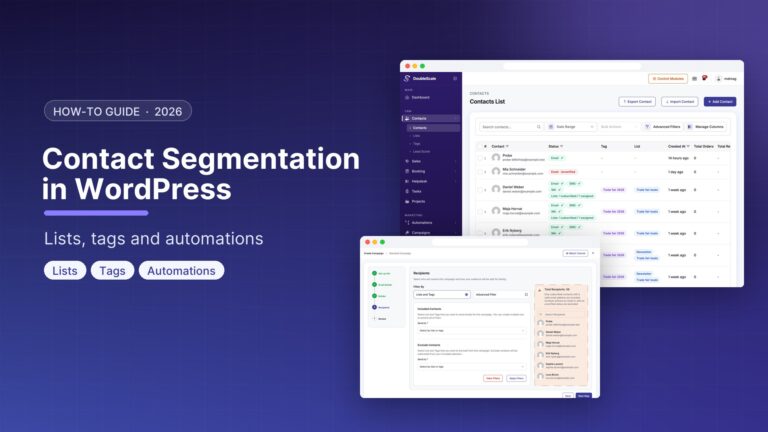Tick the checkbox for the Mia Schneider row
Screen dimensions: 768x432
click(x=480, y=171)
